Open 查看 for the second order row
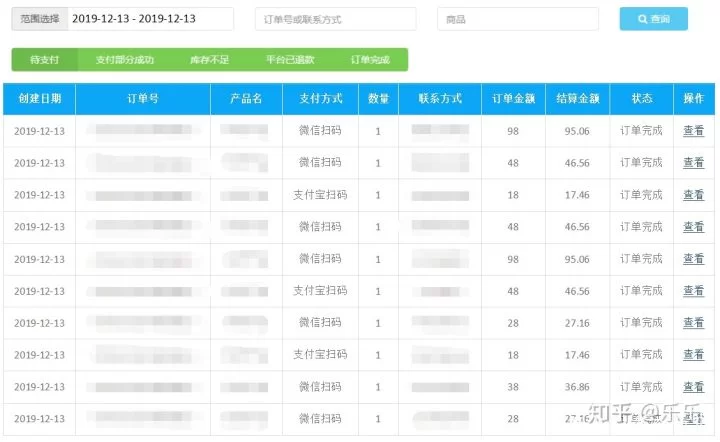Viewport: 720px width, 442px height. click(693, 163)
